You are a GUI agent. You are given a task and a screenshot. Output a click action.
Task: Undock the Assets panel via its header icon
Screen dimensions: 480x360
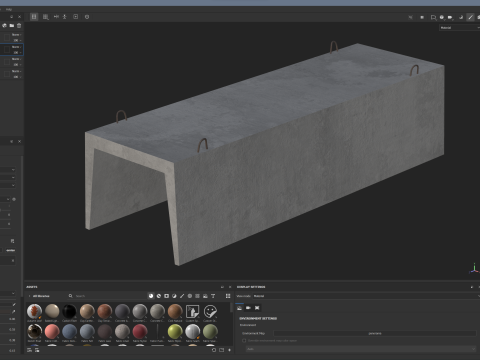click(x=222, y=287)
